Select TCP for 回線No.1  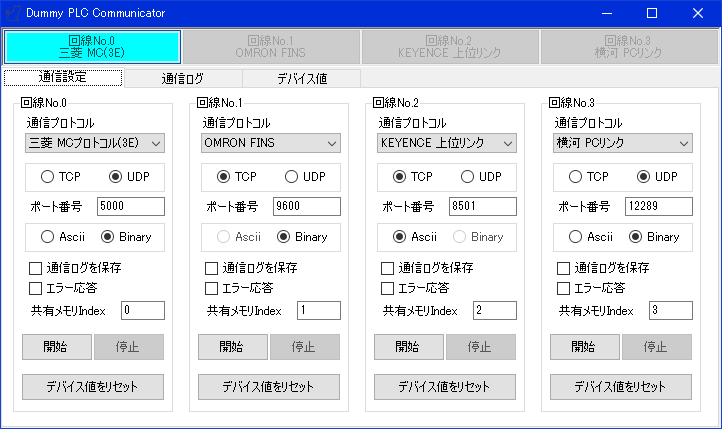(237, 177)
